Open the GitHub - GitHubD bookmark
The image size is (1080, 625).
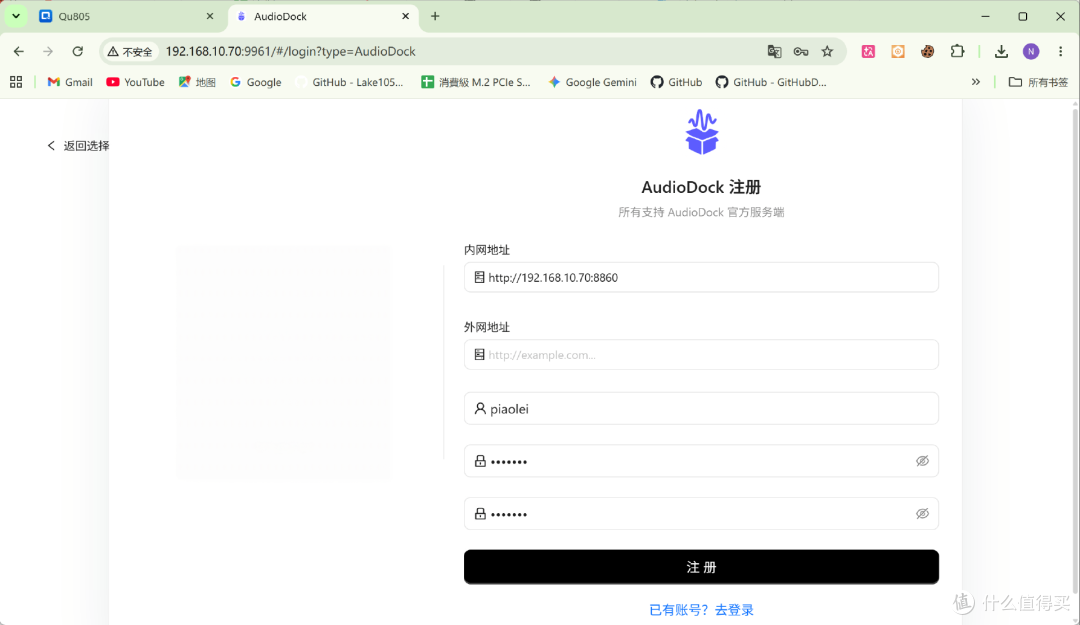click(x=771, y=82)
